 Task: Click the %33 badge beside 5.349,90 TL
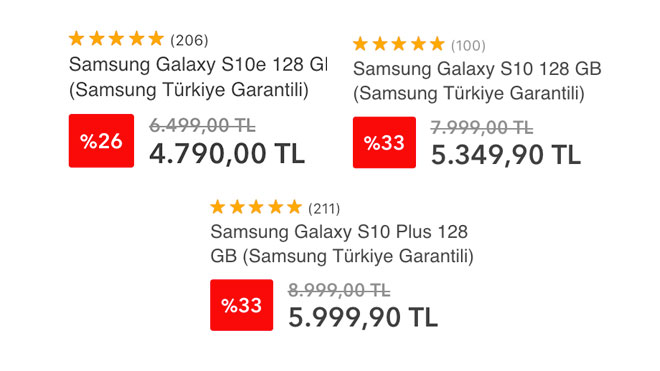coord(384,142)
